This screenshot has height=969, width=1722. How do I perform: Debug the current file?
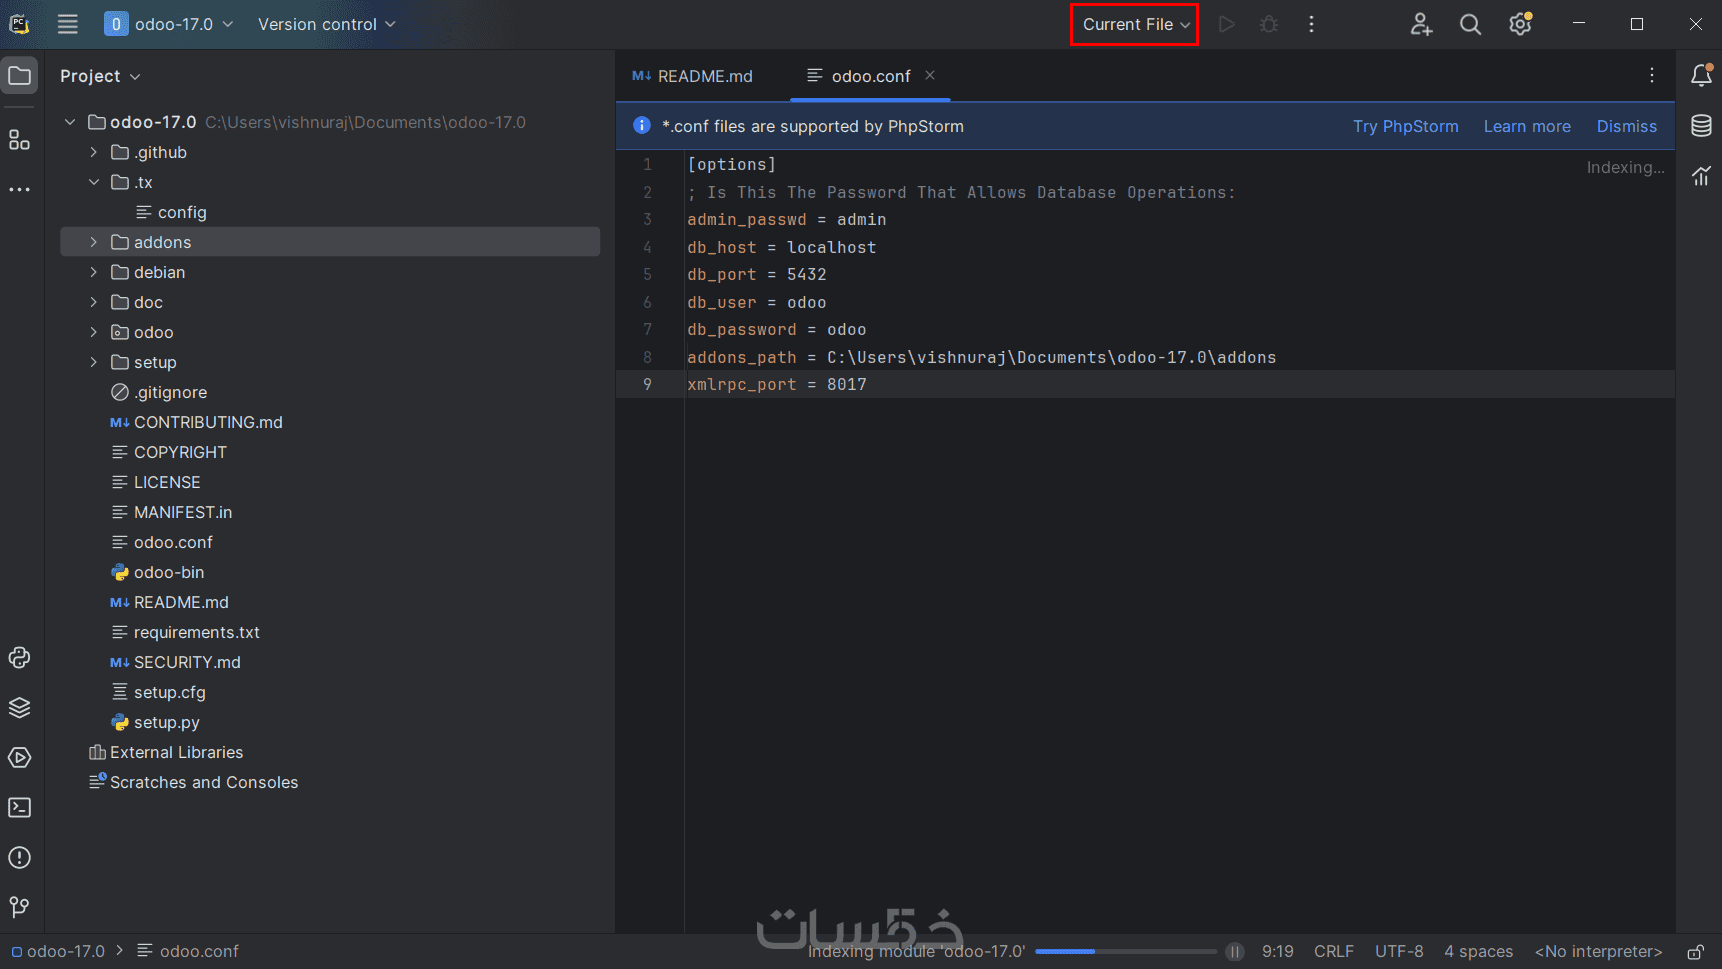[1269, 24]
